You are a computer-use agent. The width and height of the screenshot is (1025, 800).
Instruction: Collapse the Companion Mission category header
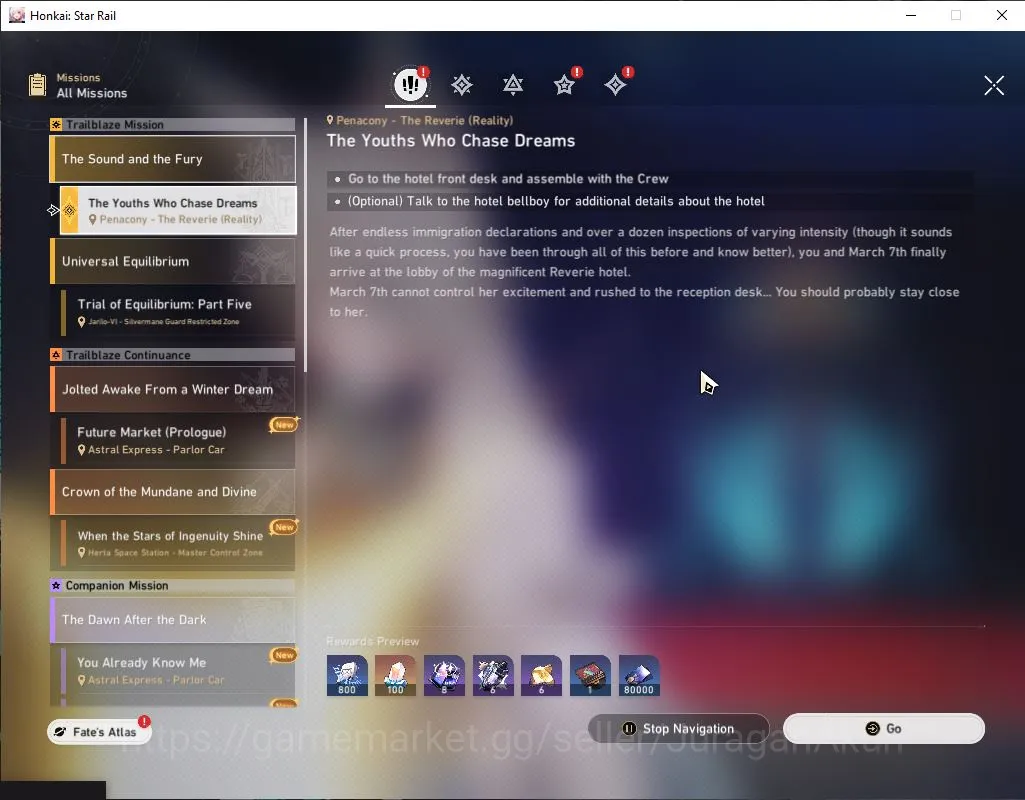173,586
